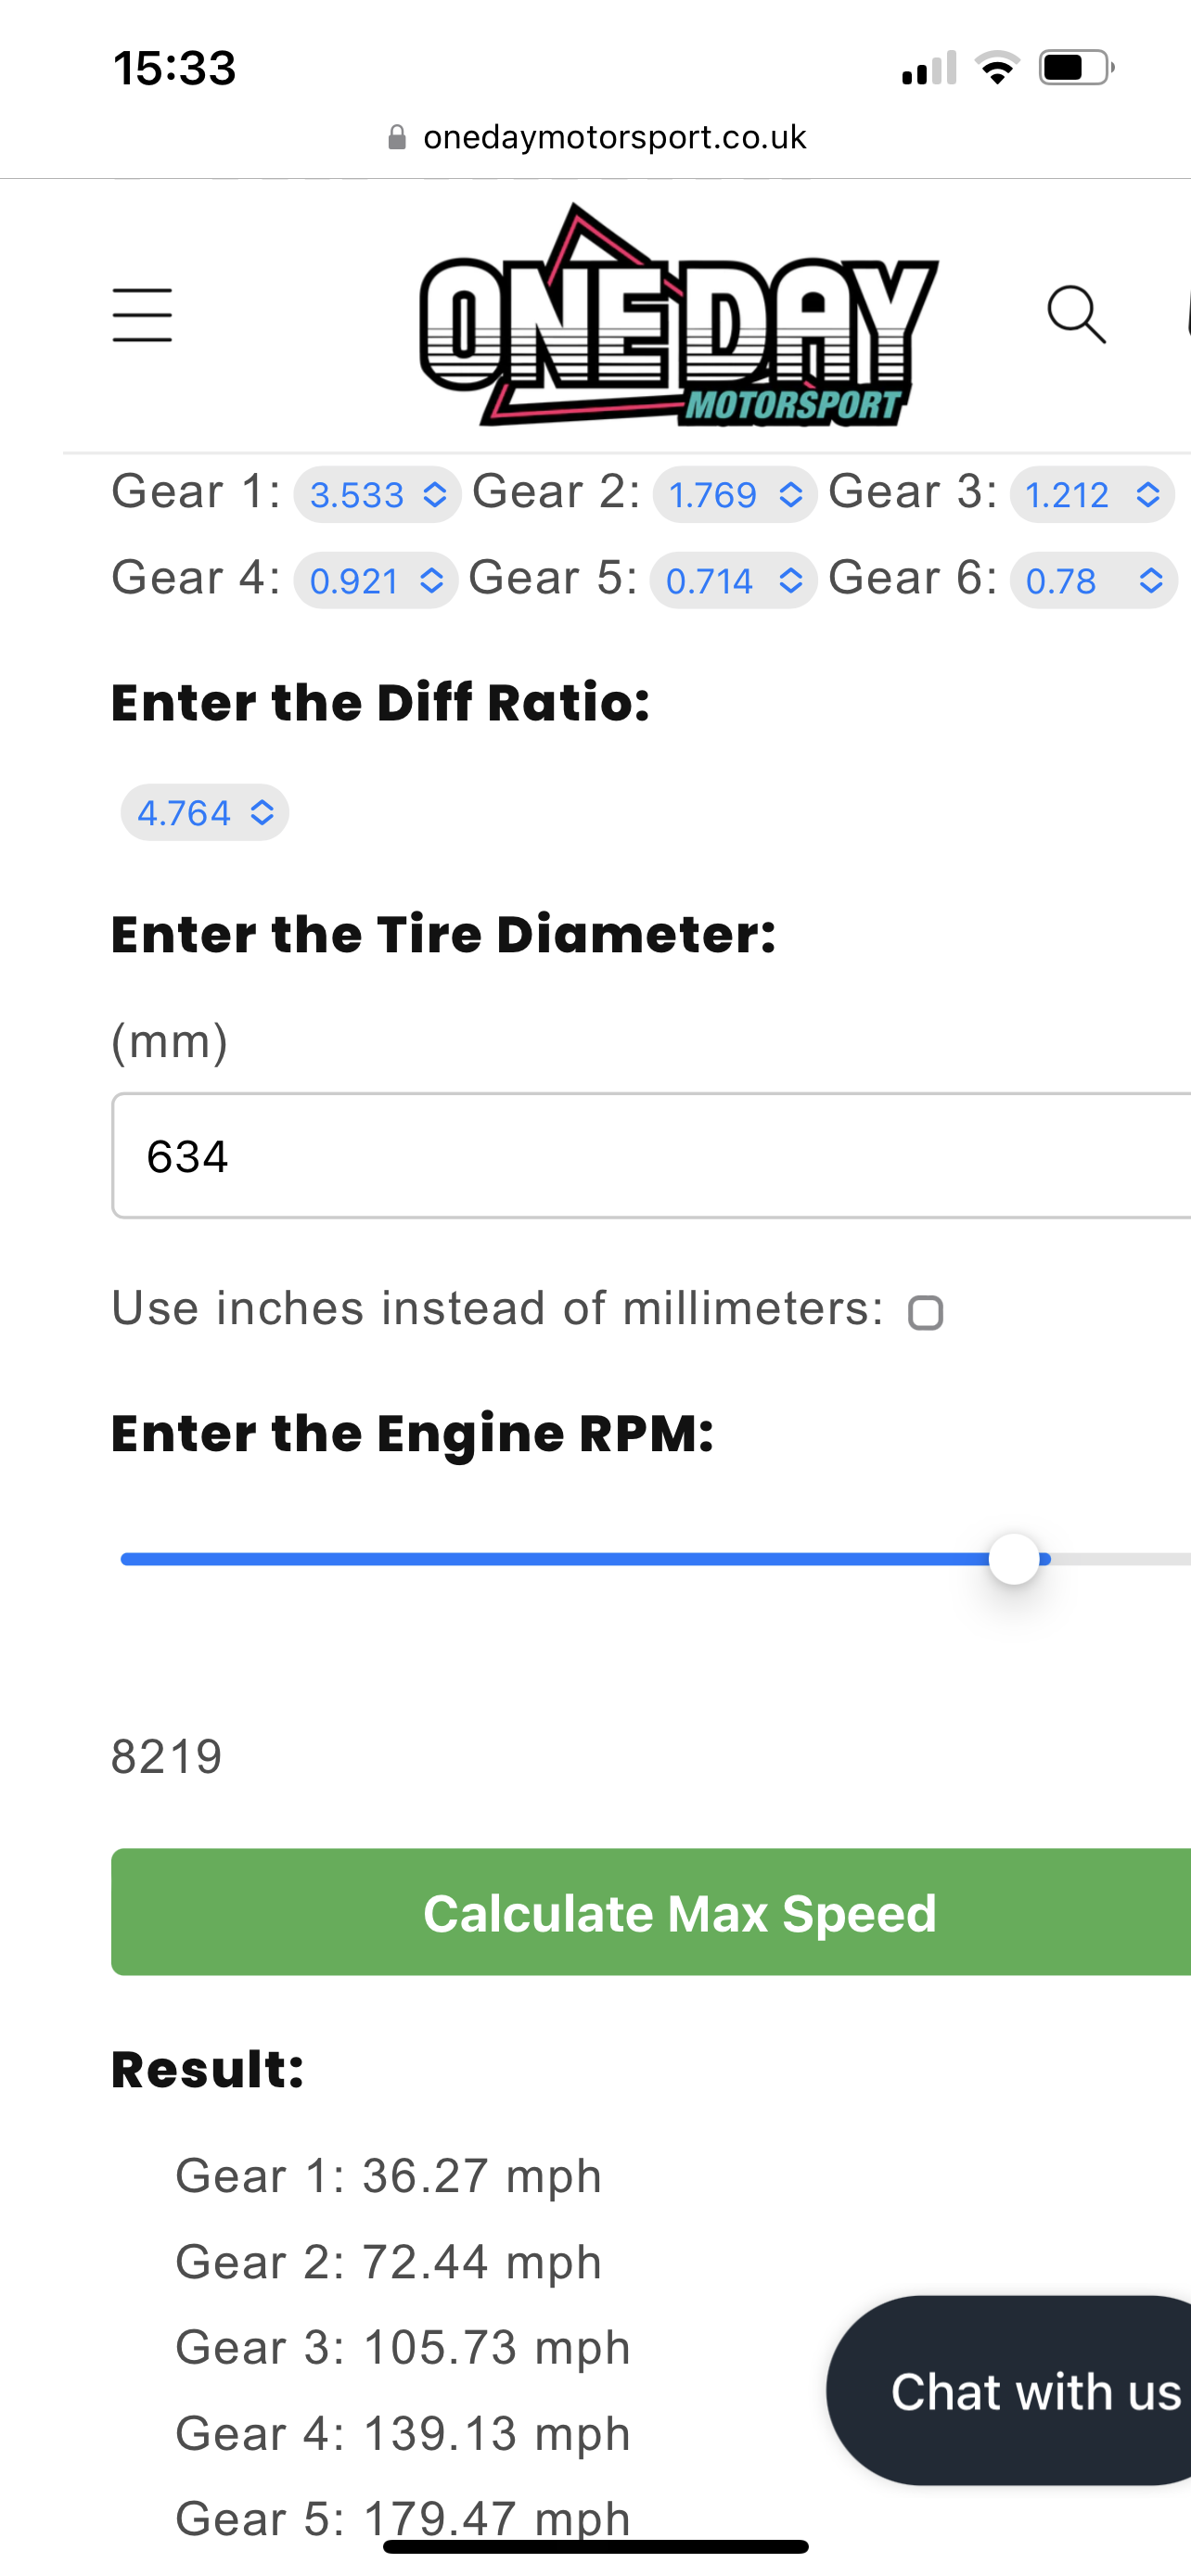Tap the search magnifier icon
This screenshot has width=1191, height=2576.
[1076, 315]
